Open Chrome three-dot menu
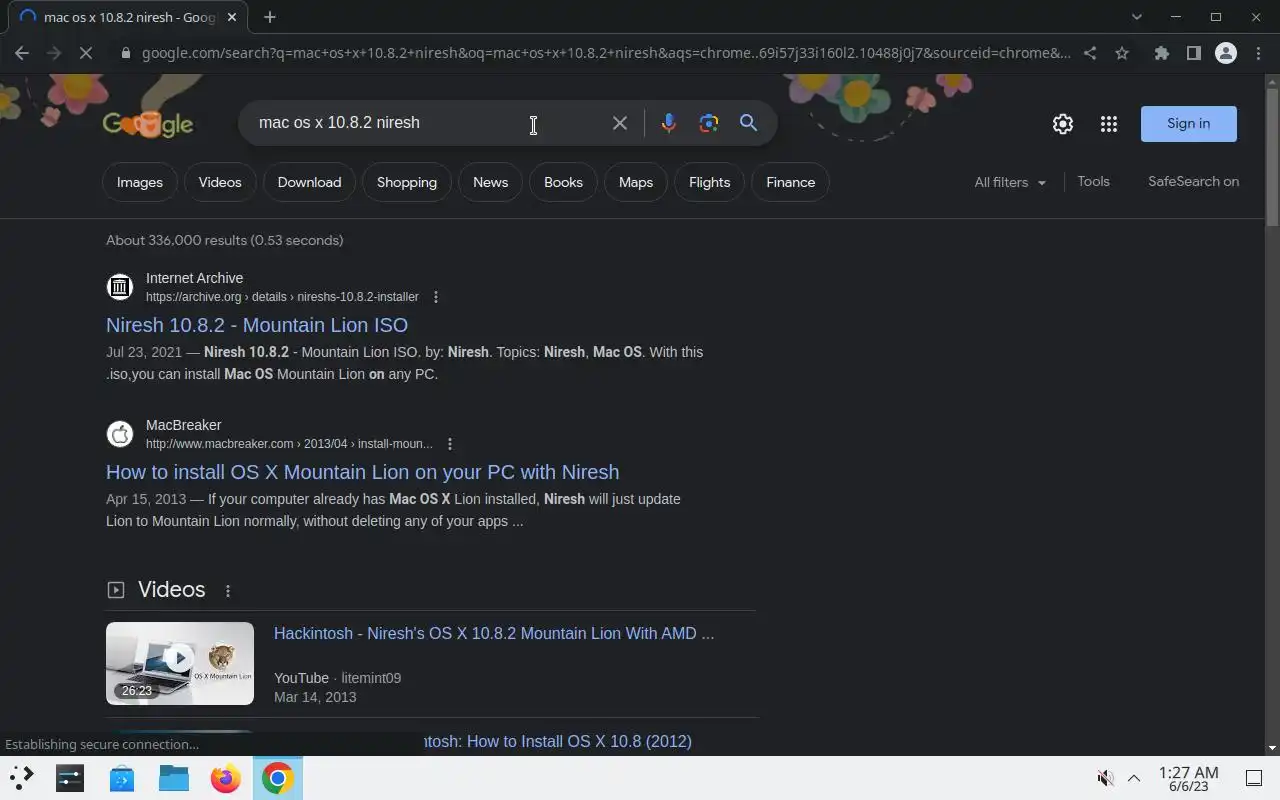The image size is (1280, 800). (1257, 53)
